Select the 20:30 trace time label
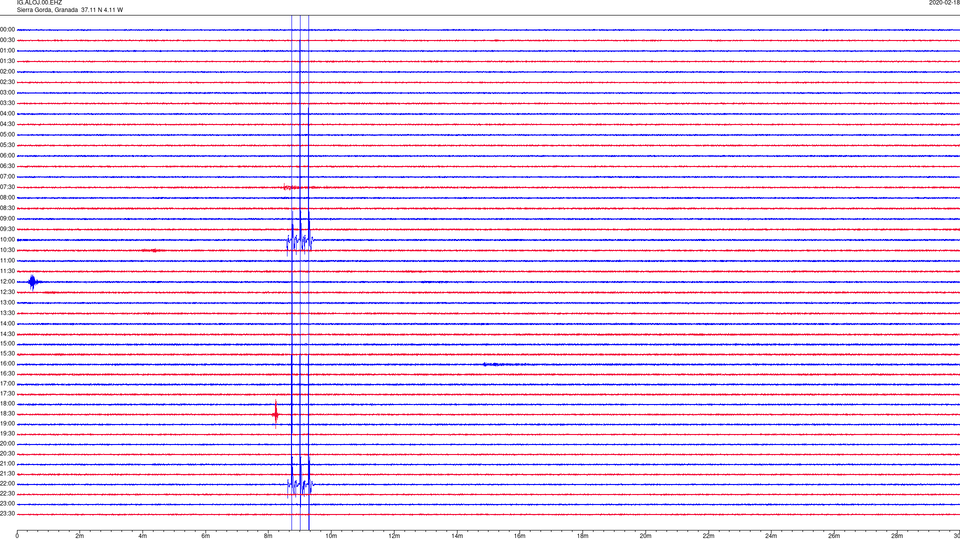Image resolution: width=960 pixels, height=540 pixels. tap(7, 454)
